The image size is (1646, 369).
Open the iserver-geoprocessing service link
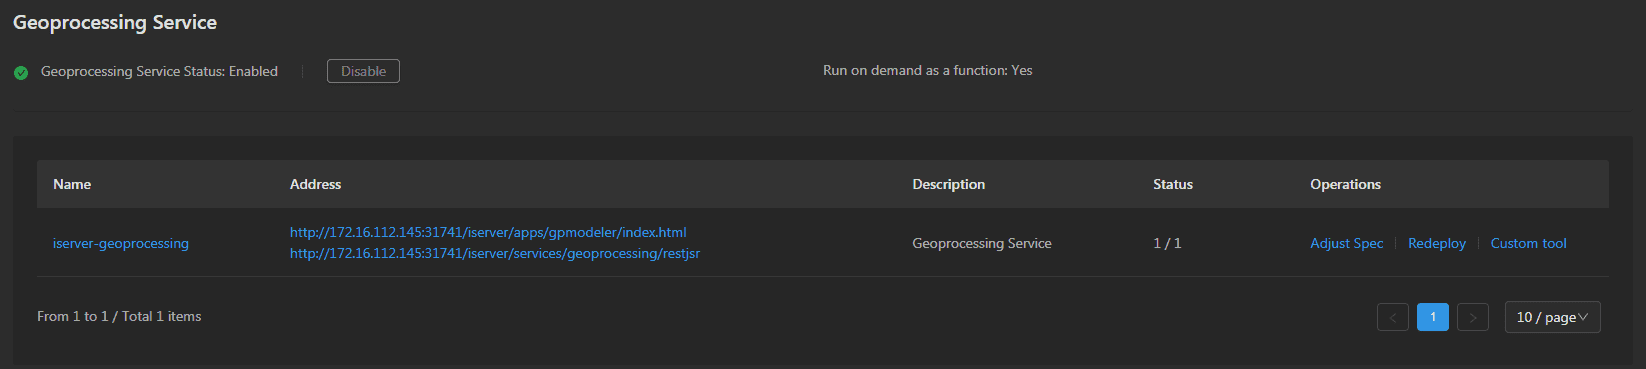click(x=121, y=243)
